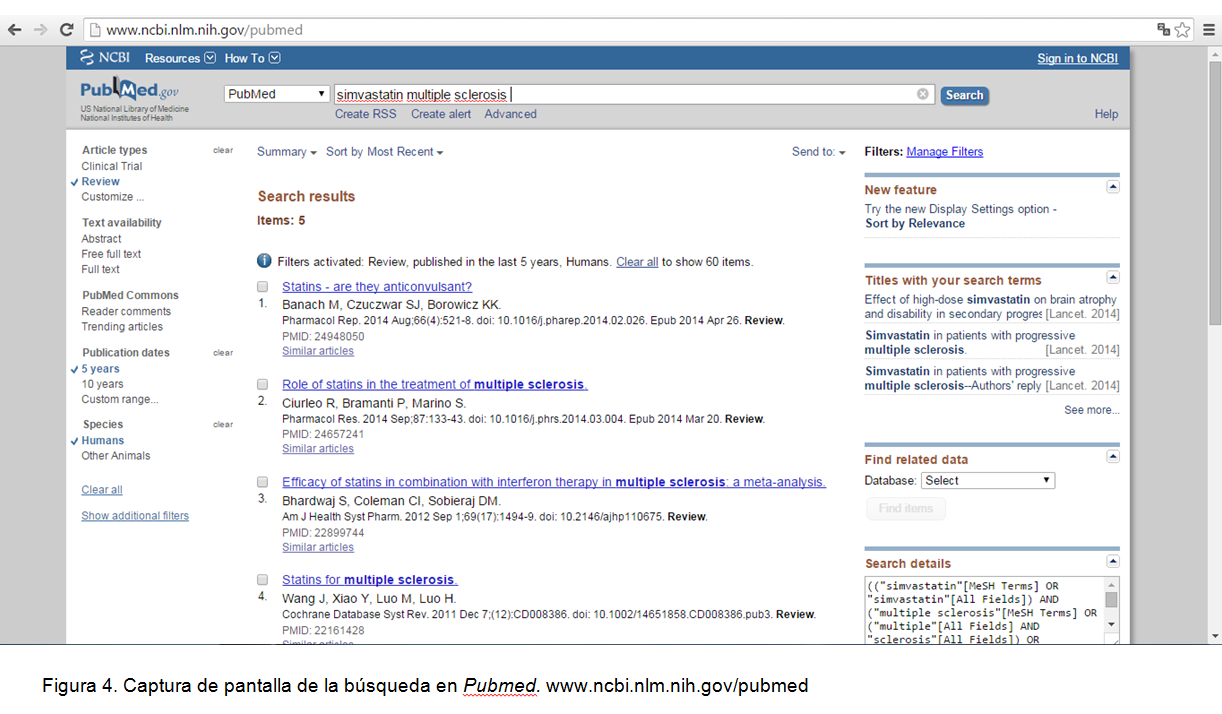Collapse the New feature panel
This screenshot has width=1222, height=714.
click(x=1113, y=187)
